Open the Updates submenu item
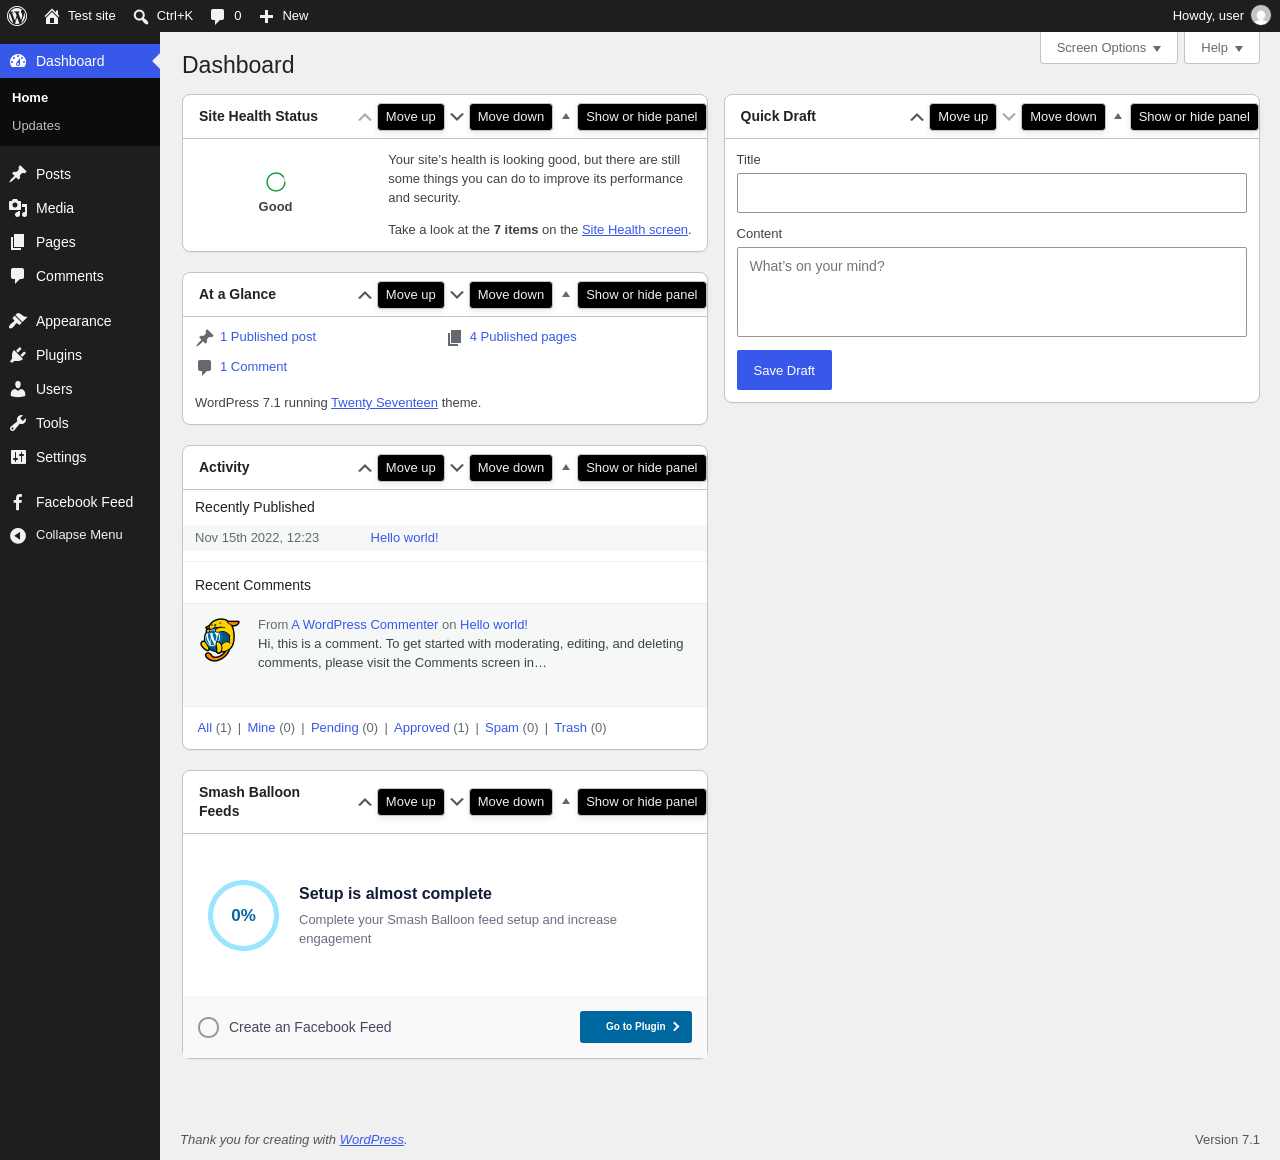Image resolution: width=1280 pixels, height=1160 pixels. pos(36,126)
